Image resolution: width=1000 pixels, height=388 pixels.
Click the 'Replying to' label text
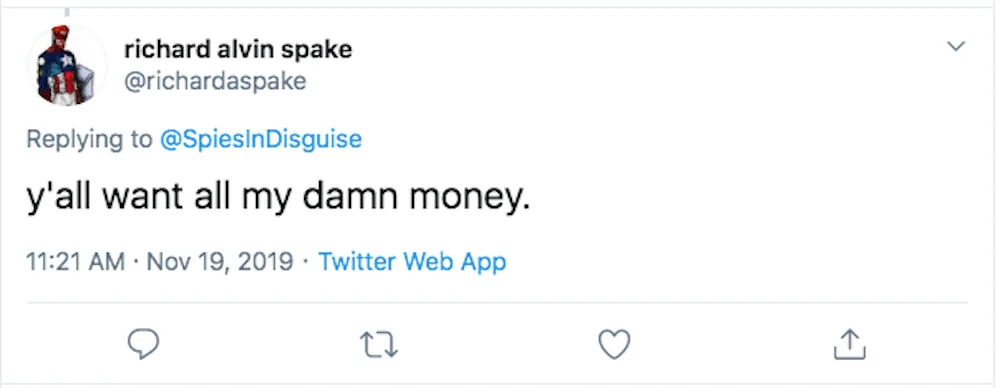89,139
